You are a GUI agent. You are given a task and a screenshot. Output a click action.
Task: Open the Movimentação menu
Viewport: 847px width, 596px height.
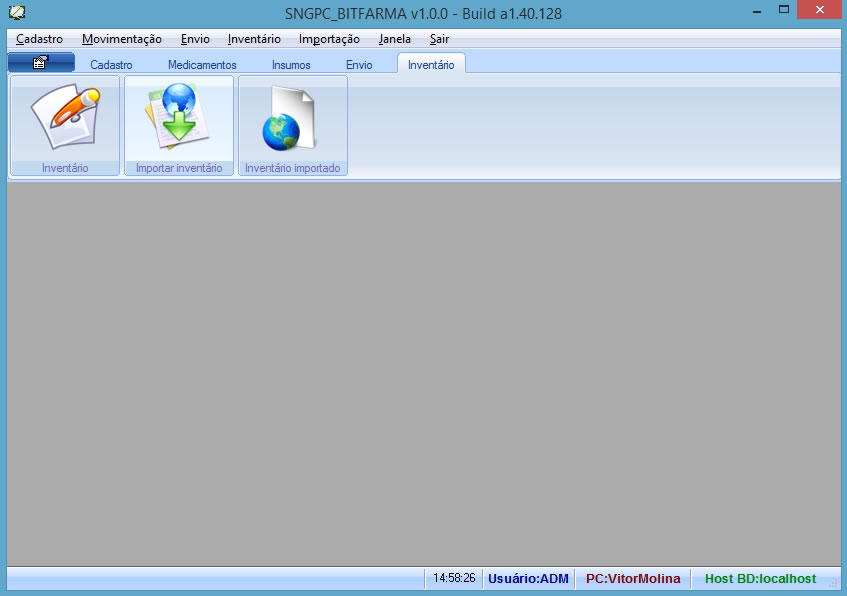click(122, 39)
